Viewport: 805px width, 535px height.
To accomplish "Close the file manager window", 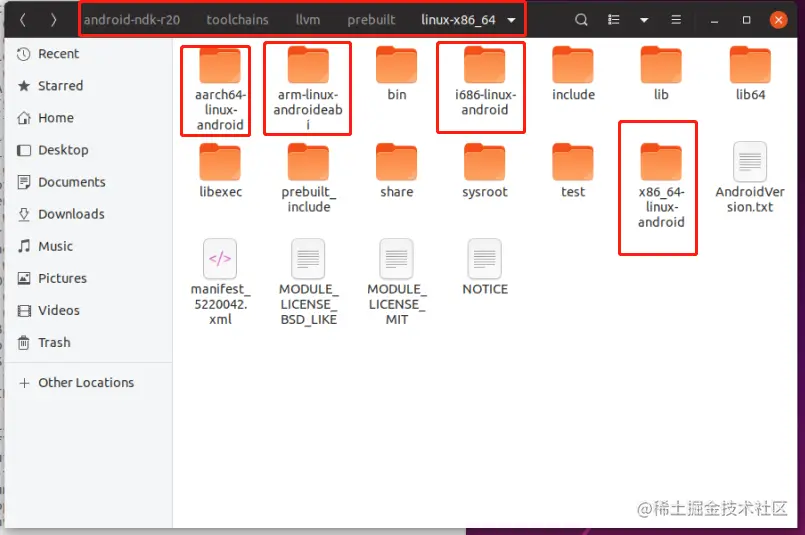I will tap(778, 20).
